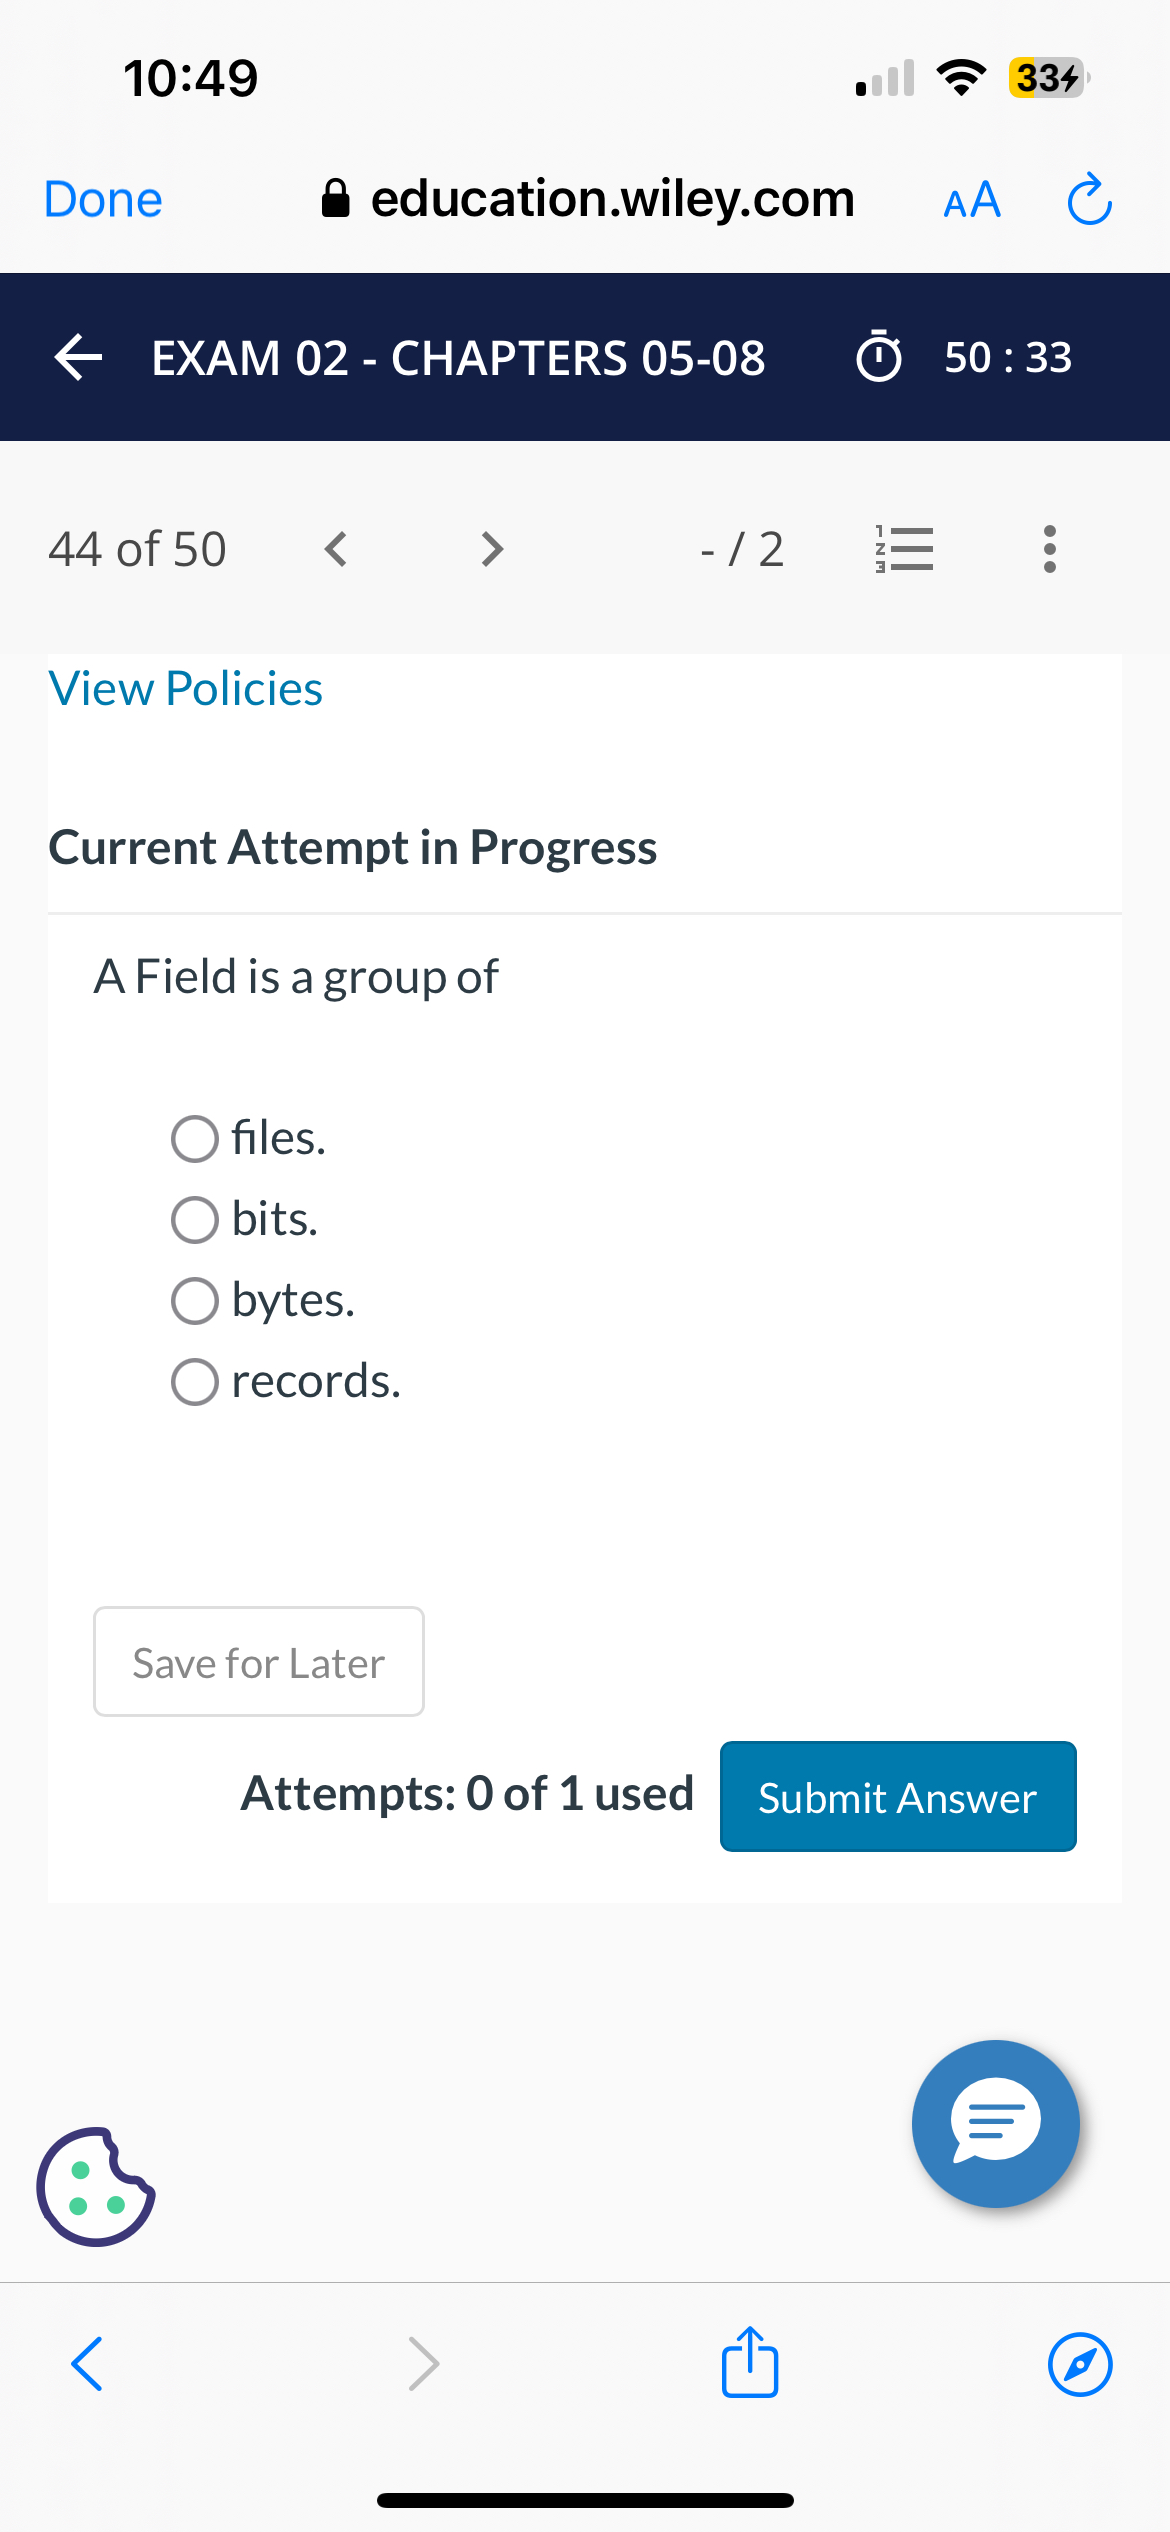This screenshot has height=2532, width=1170.
Task: Tap the back chevron in Safari's bottom bar
Action: (x=86, y=2364)
